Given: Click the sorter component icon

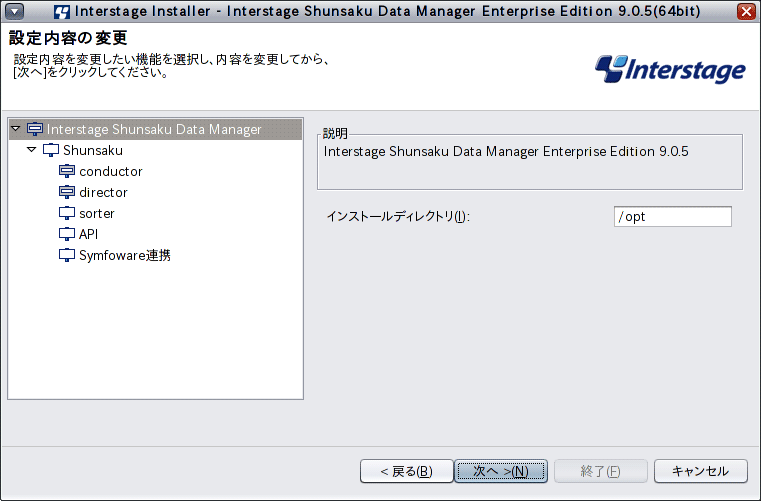Looking at the screenshot, I should (x=67, y=213).
